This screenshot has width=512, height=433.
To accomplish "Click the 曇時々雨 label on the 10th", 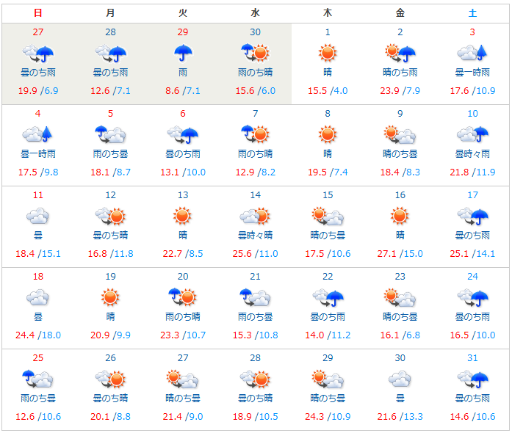I will [472, 154].
